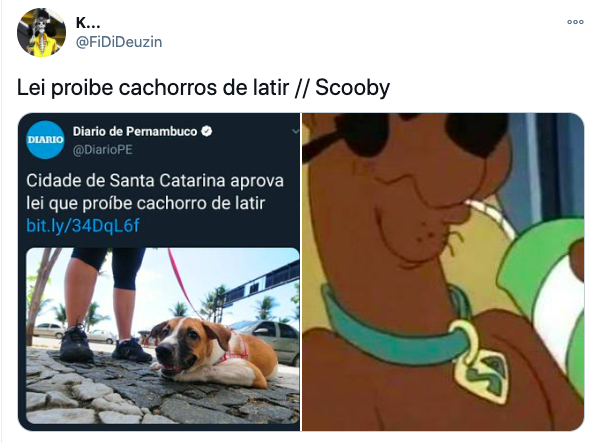Click the Diario de Pernambuco account name
596x443 pixels.
(x=135, y=132)
